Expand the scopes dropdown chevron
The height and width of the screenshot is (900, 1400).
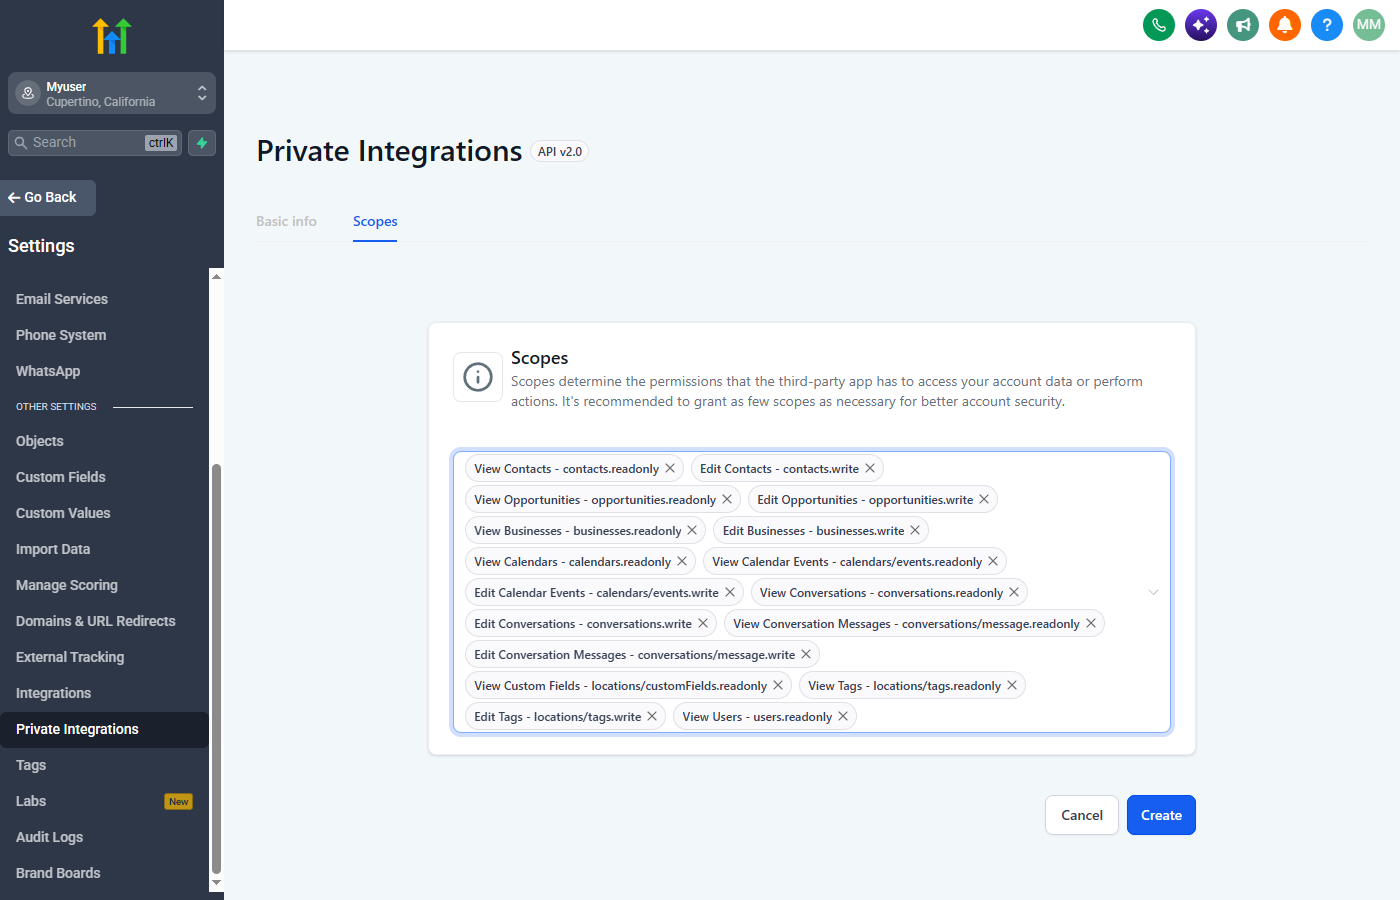point(1153,592)
